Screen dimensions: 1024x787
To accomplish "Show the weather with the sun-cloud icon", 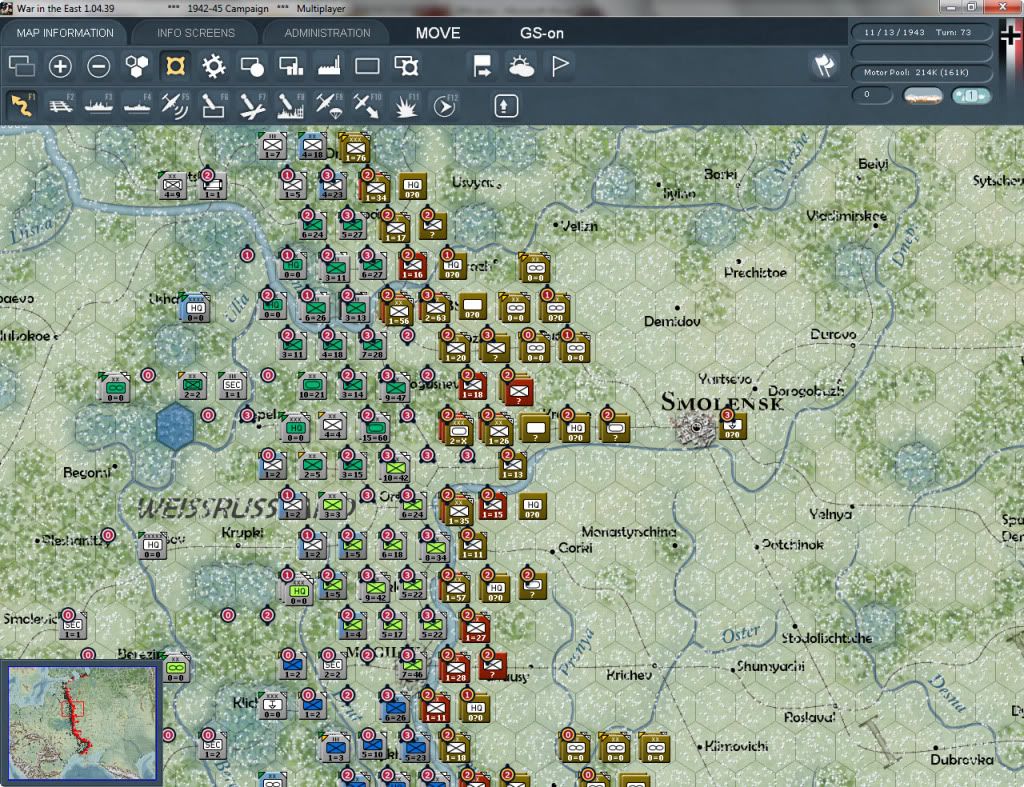I will coord(521,66).
